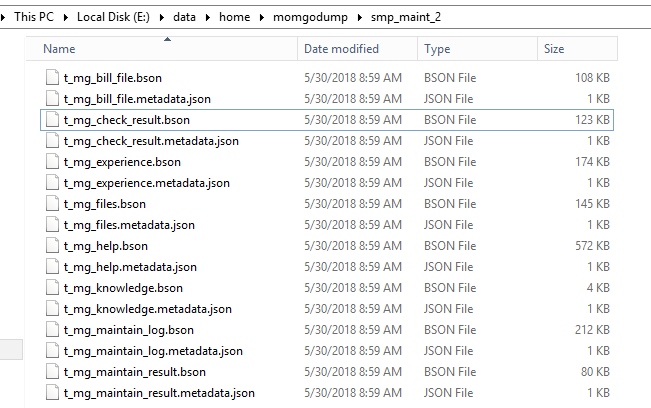Image resolution: width=651 pixels, height=408 pixels.
Task: Click the t_mg_maintain_log.metadata.json file icon
Action: tap(52, 351)
